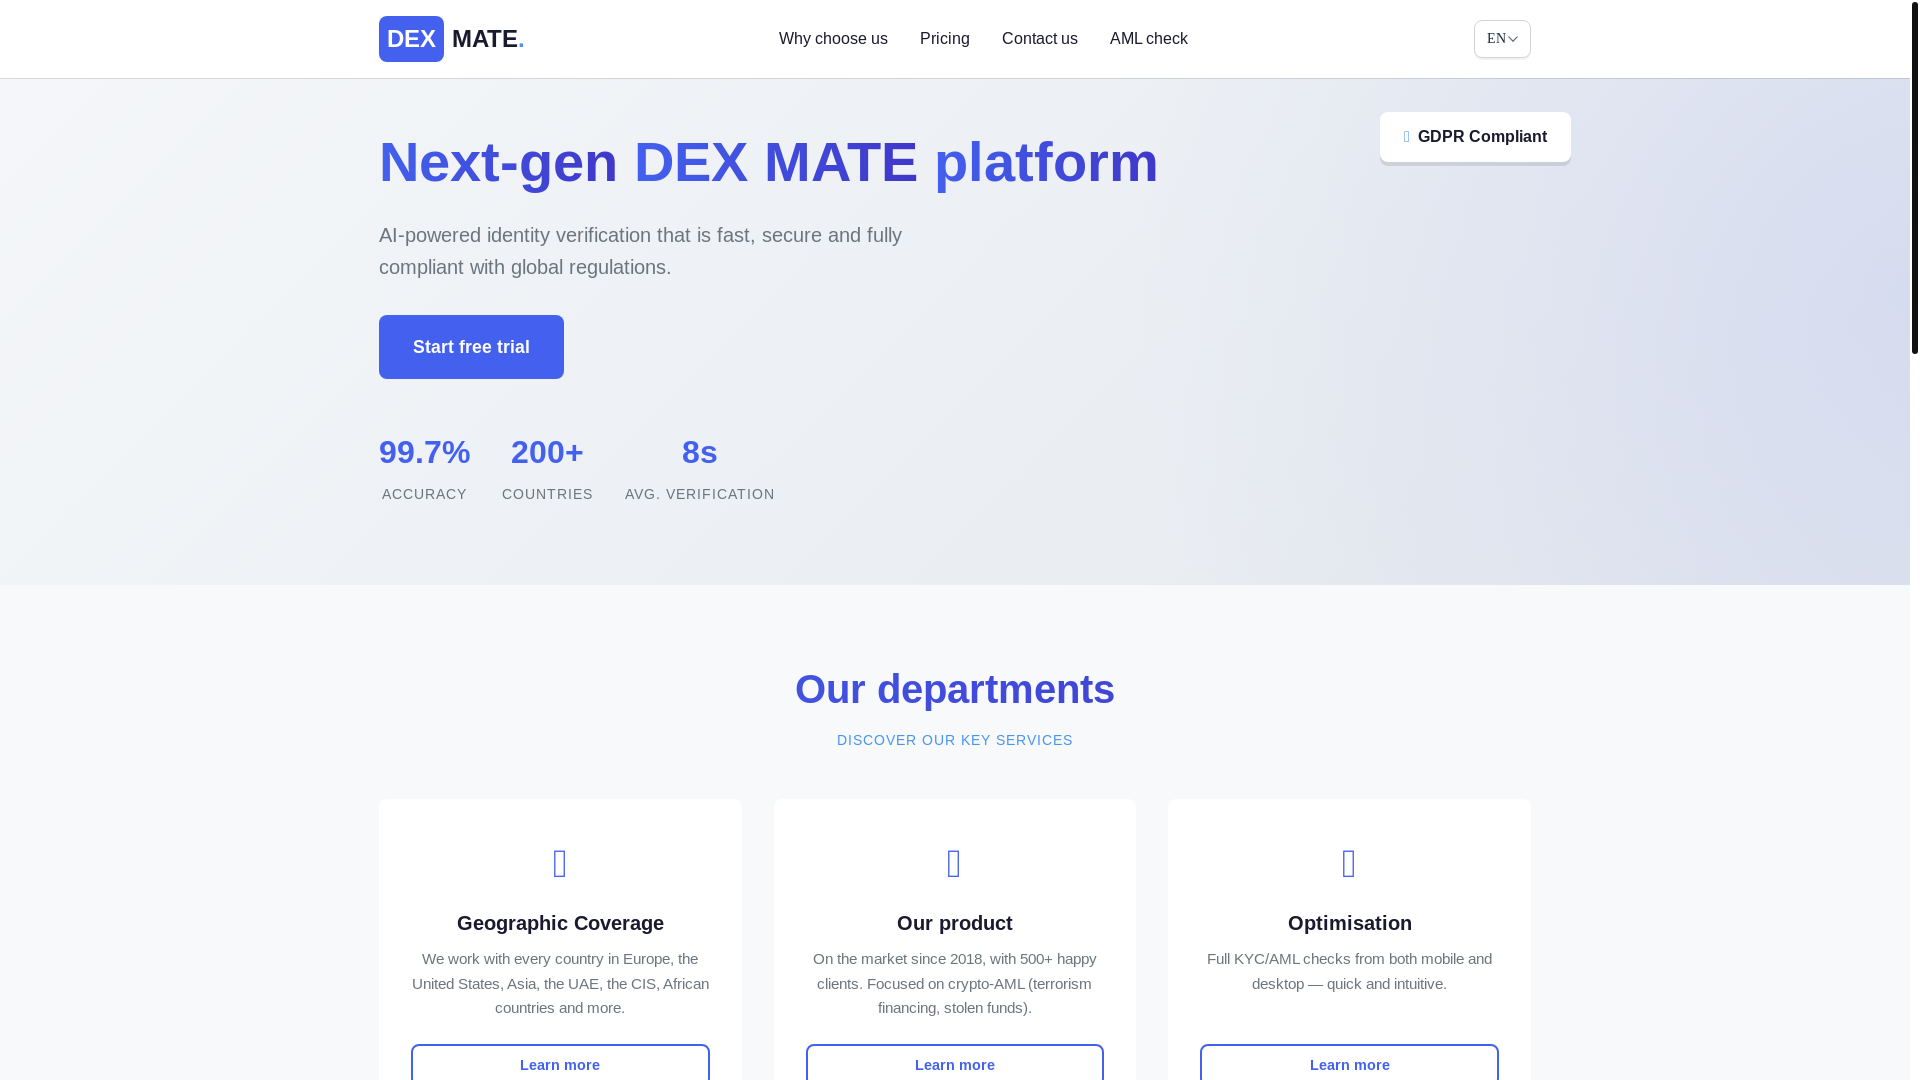Click the Next-gen DEX MATE platform headline
Viewport: 1920px width, 1080px height.
click(768, 162)
